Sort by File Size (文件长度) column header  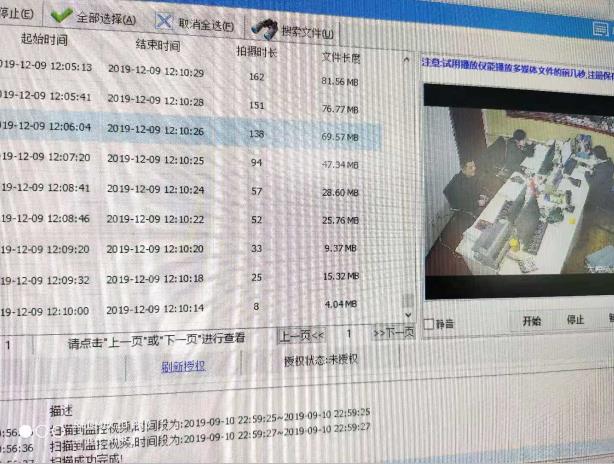(x=343, y=58)
